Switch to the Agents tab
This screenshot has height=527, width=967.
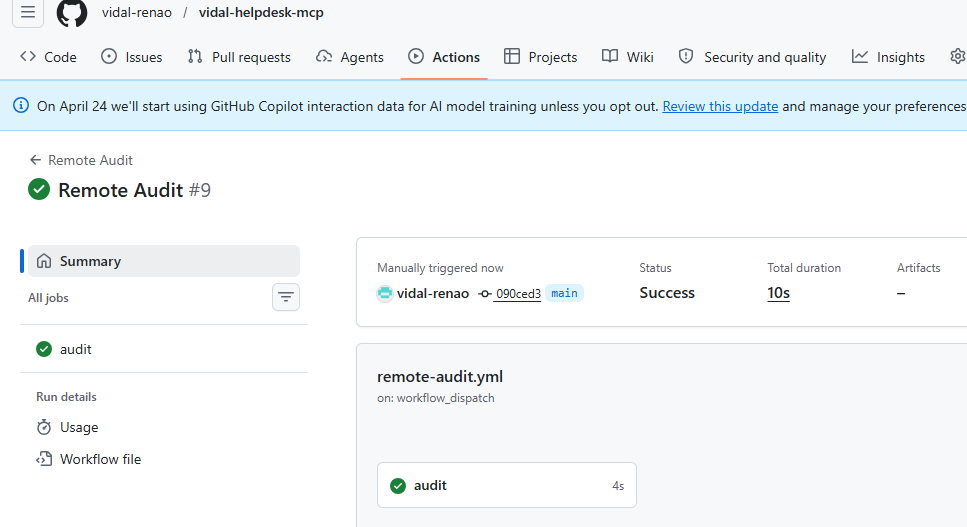[350, 57]
